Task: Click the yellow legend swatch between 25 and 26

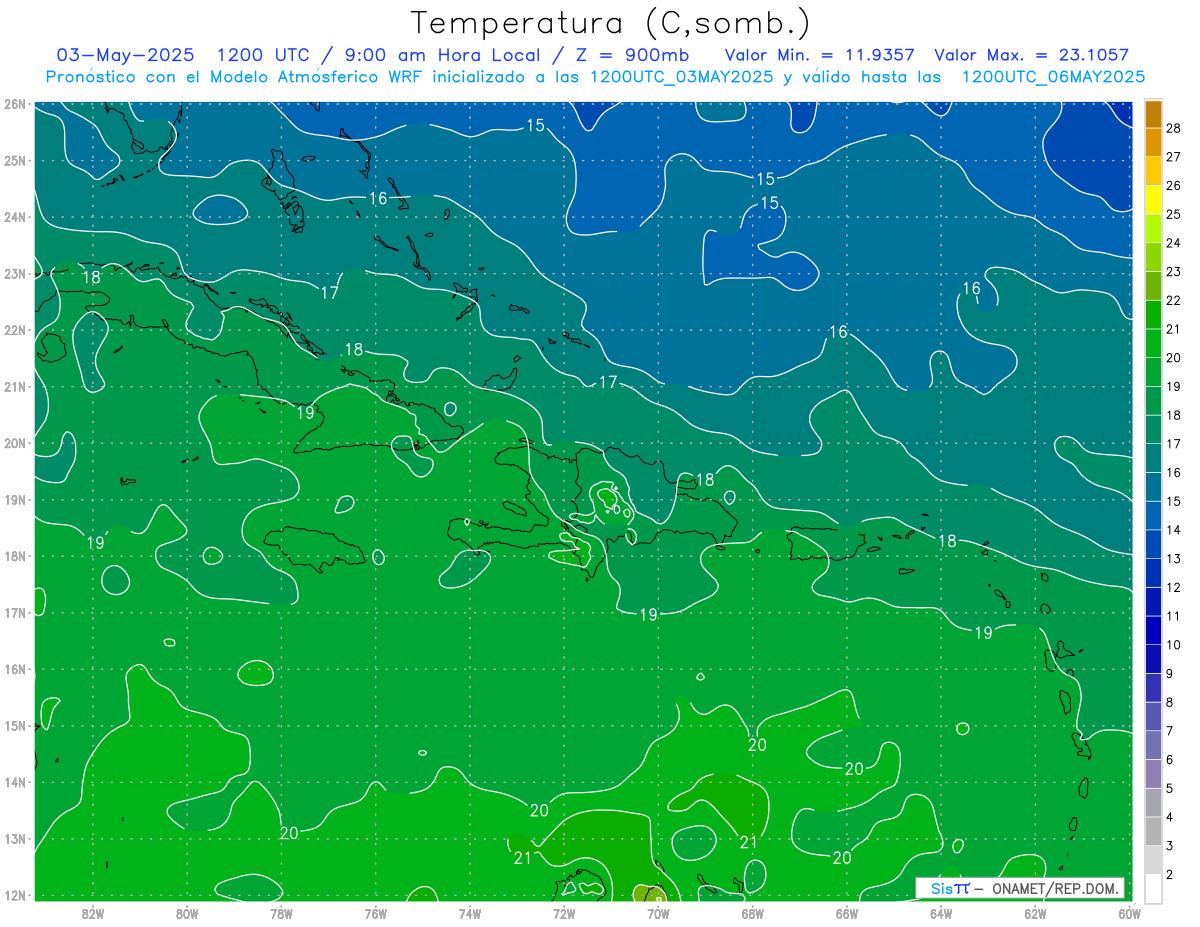Action: 1153,200
